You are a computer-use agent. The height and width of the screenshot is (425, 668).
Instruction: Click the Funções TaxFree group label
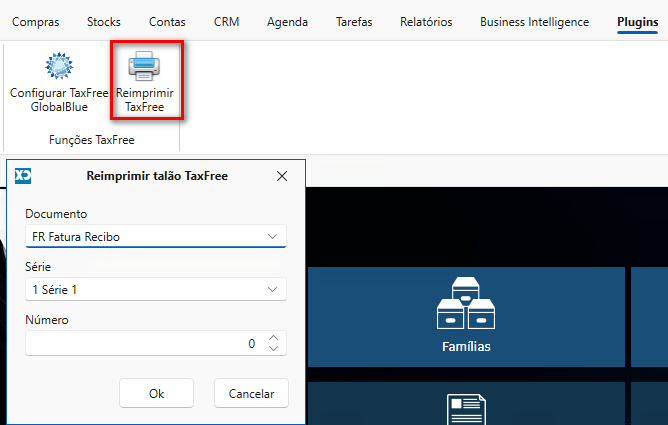point(92,140)
